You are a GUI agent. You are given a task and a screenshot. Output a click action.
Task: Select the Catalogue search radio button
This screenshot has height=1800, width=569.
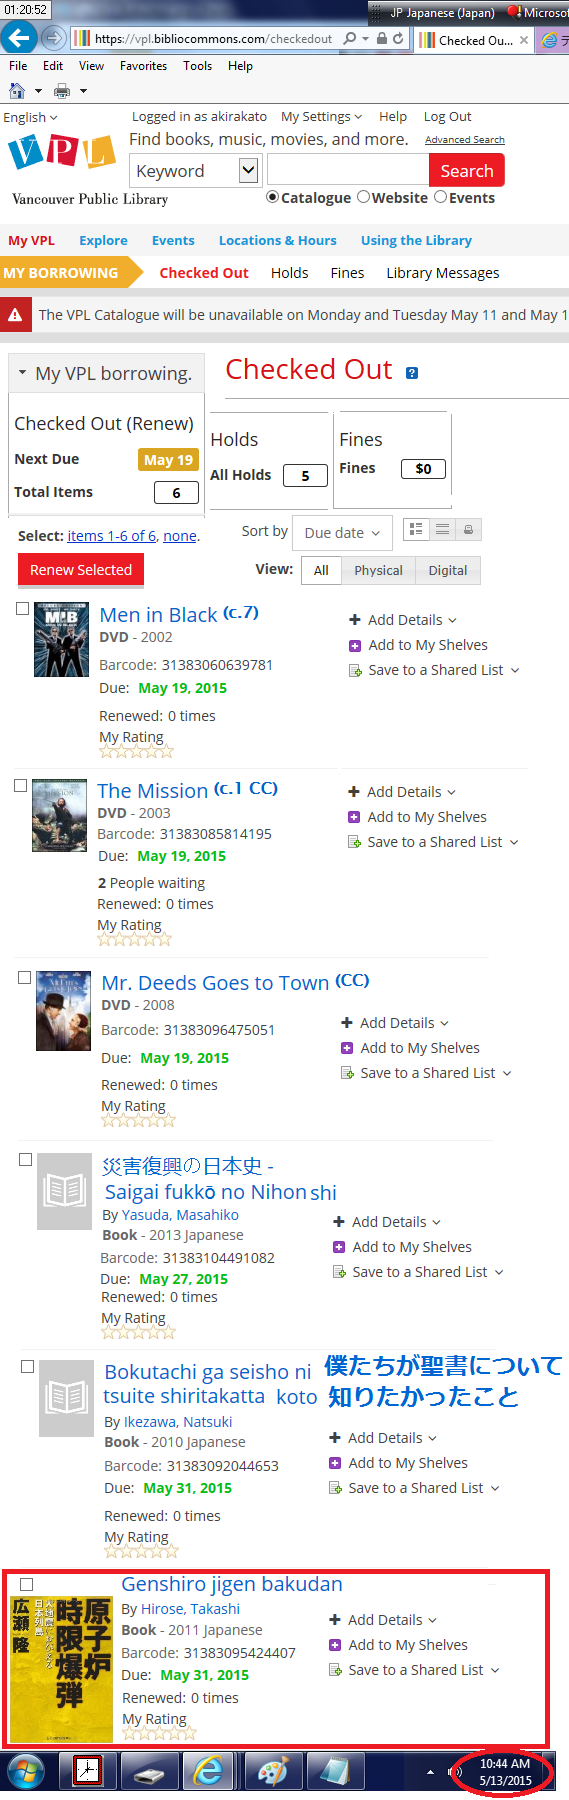pyautogui.click(x=273, y=197)
